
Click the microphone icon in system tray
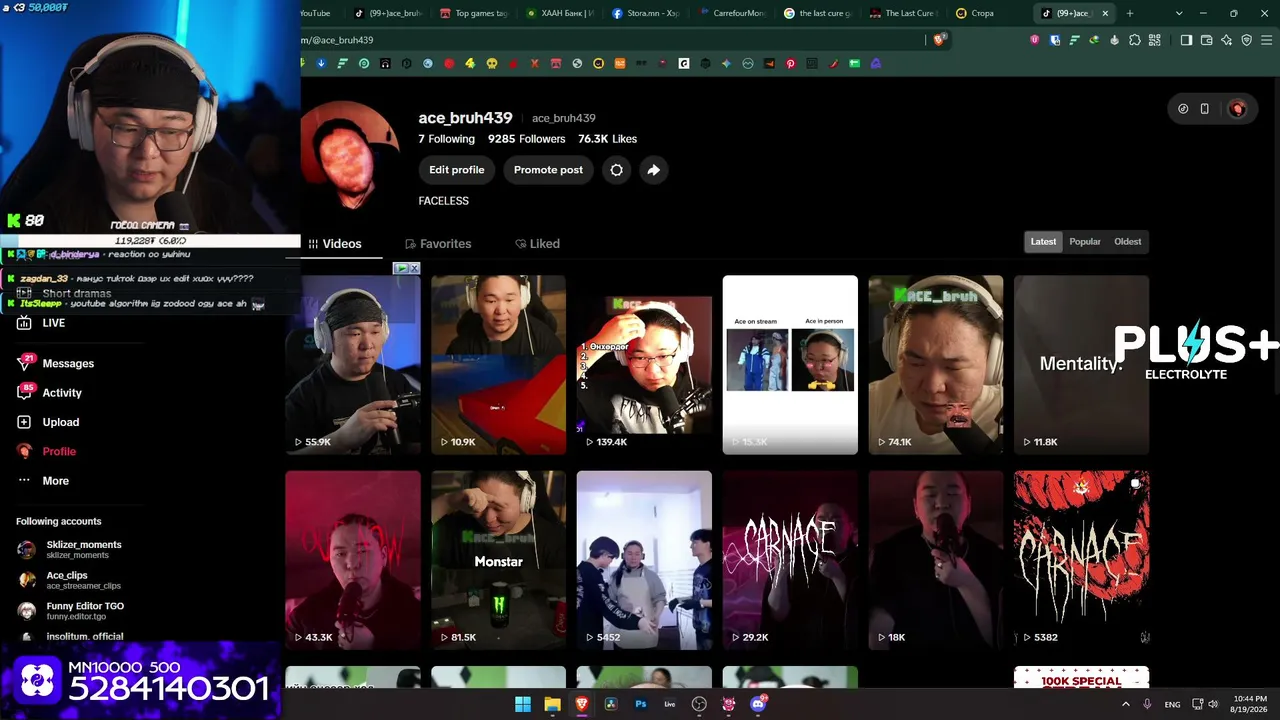click(1148, 704)
